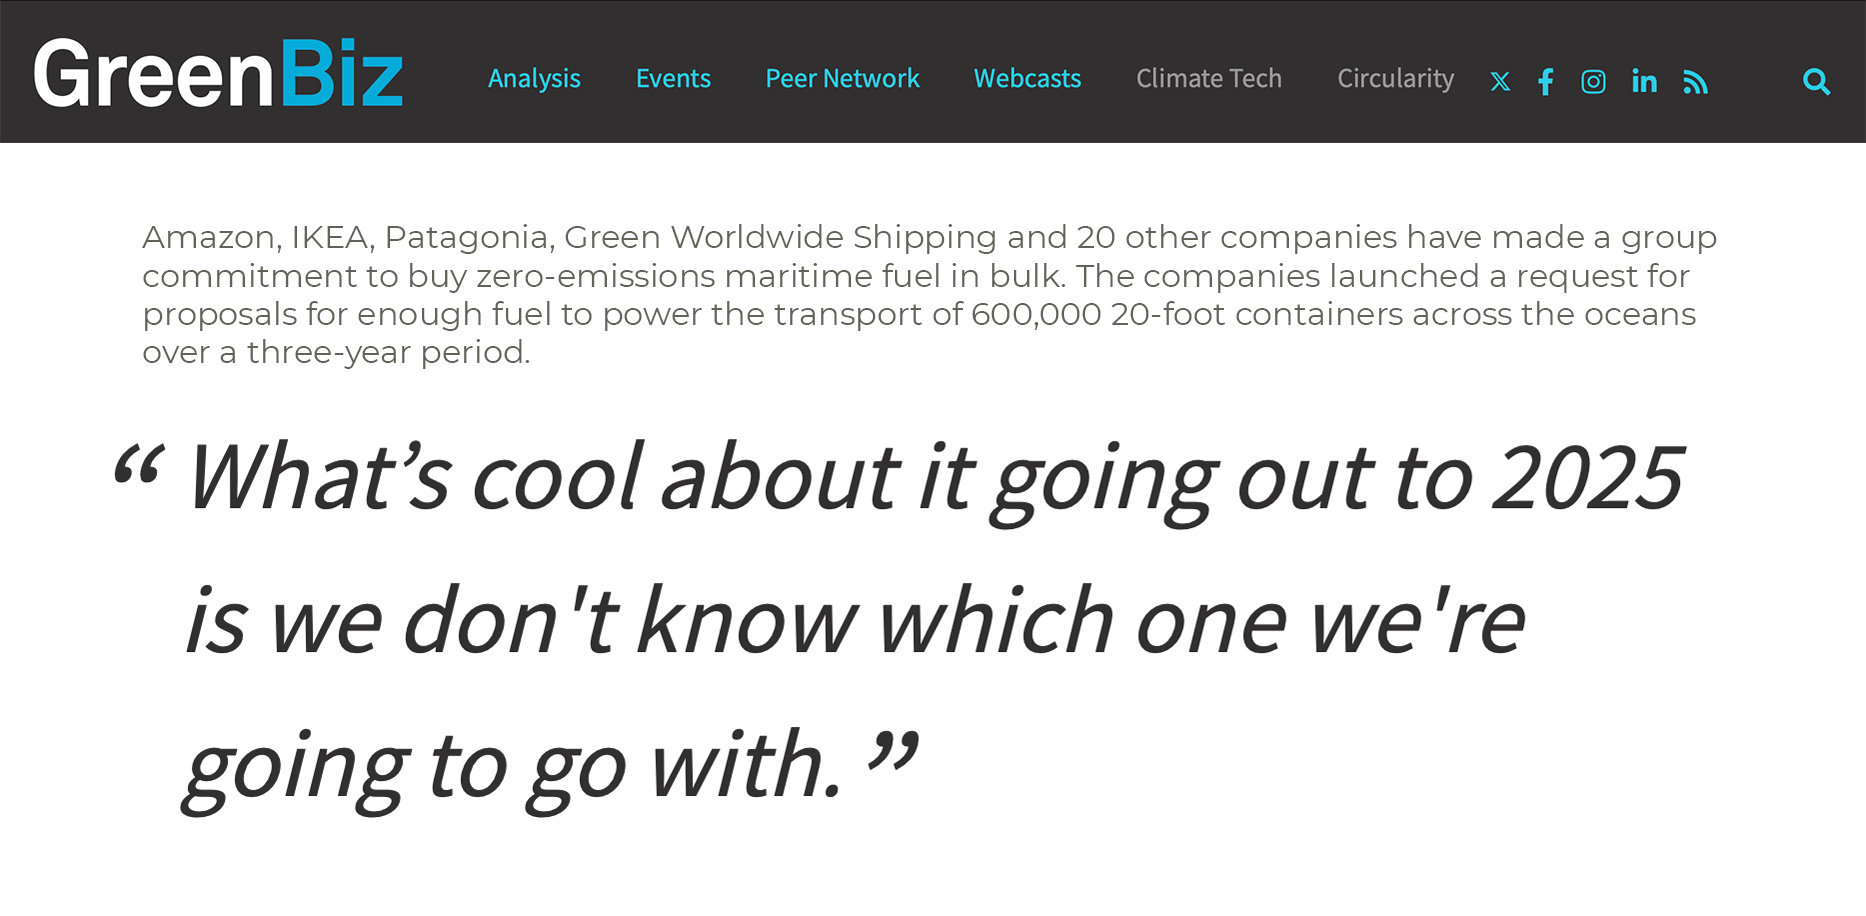1866x916 pixels.
Task: Go to the LinkedIn icon link
Action: pyautogui.click(x=1644, y=81)
